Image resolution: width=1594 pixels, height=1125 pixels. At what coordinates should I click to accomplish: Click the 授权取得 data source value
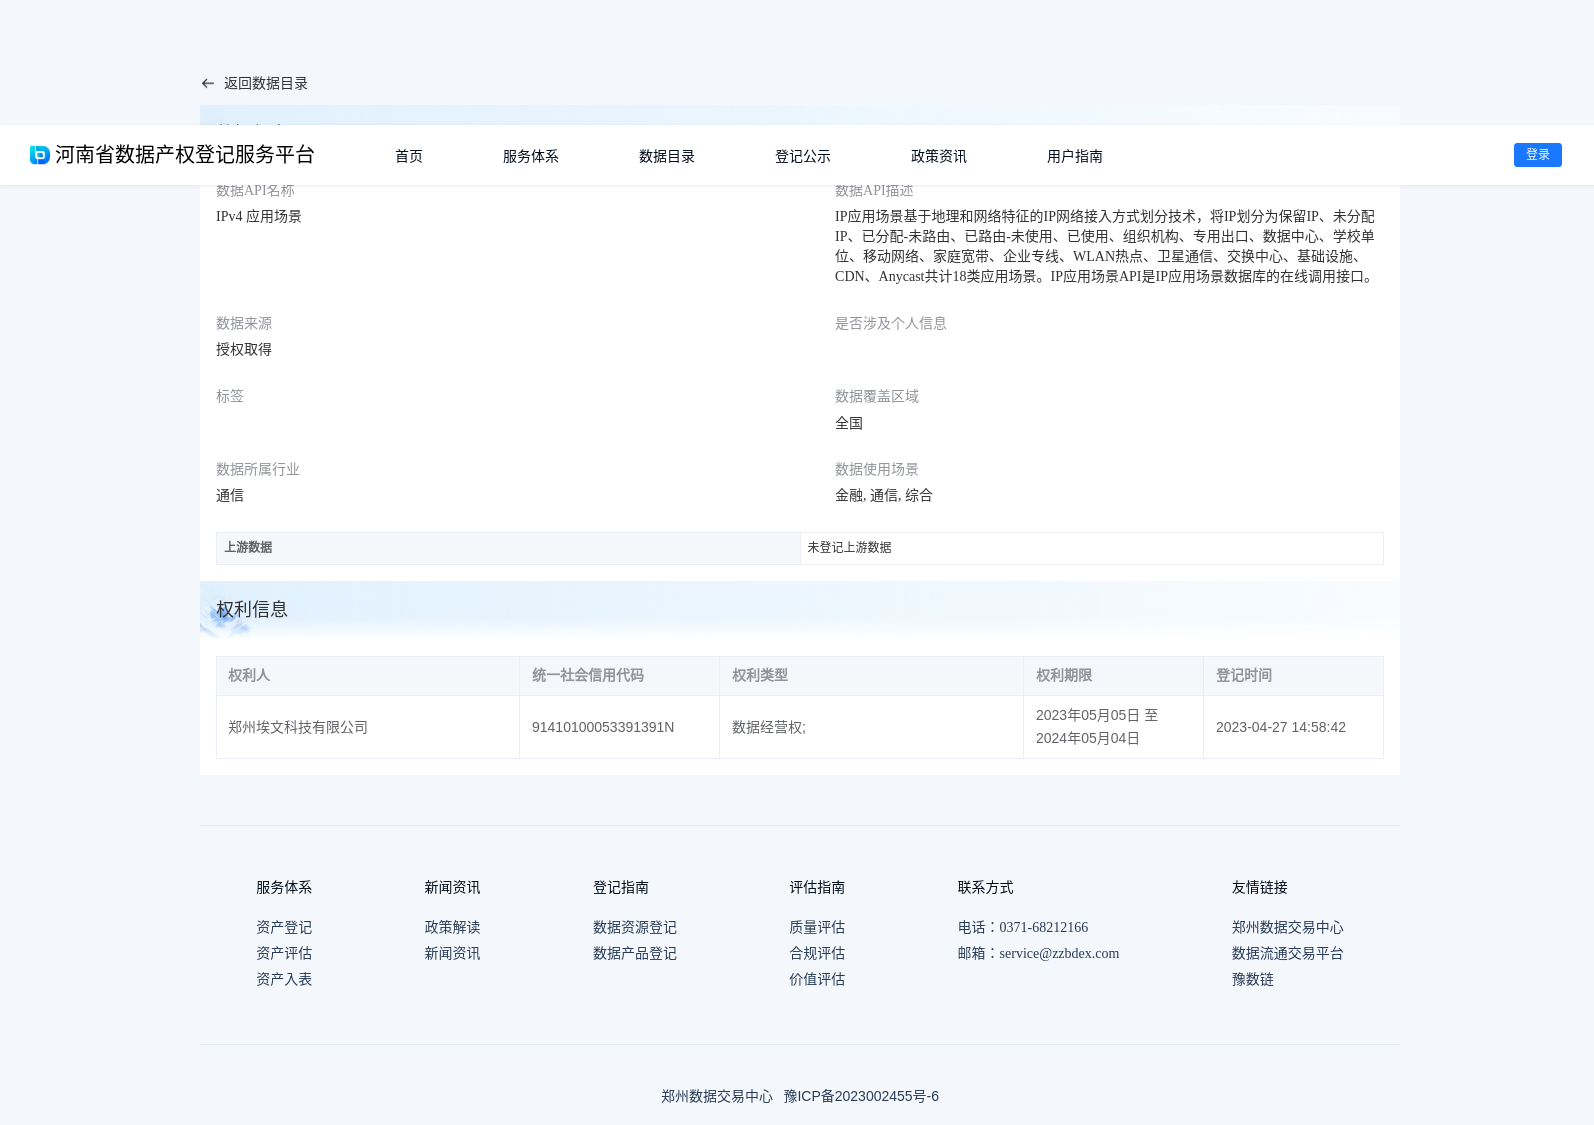click(244, 350)
